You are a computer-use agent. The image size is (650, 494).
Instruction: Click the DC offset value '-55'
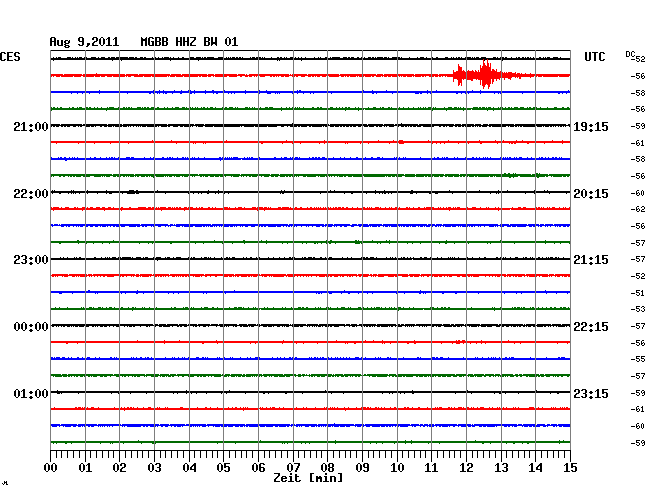[638, 359]
